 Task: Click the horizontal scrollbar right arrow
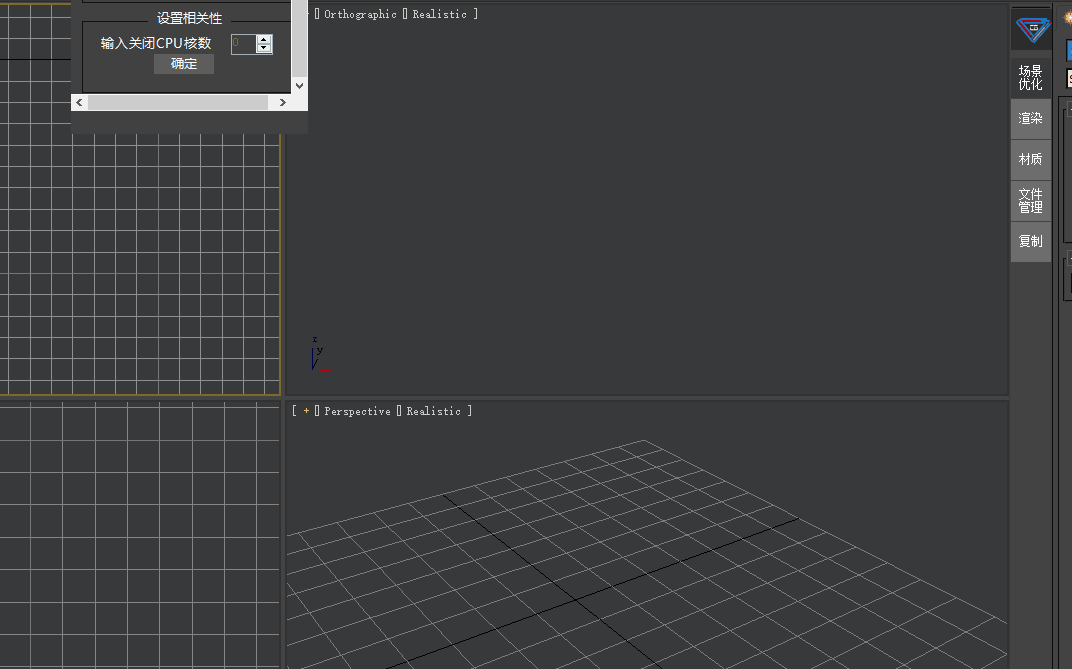(x=283, y=103)
